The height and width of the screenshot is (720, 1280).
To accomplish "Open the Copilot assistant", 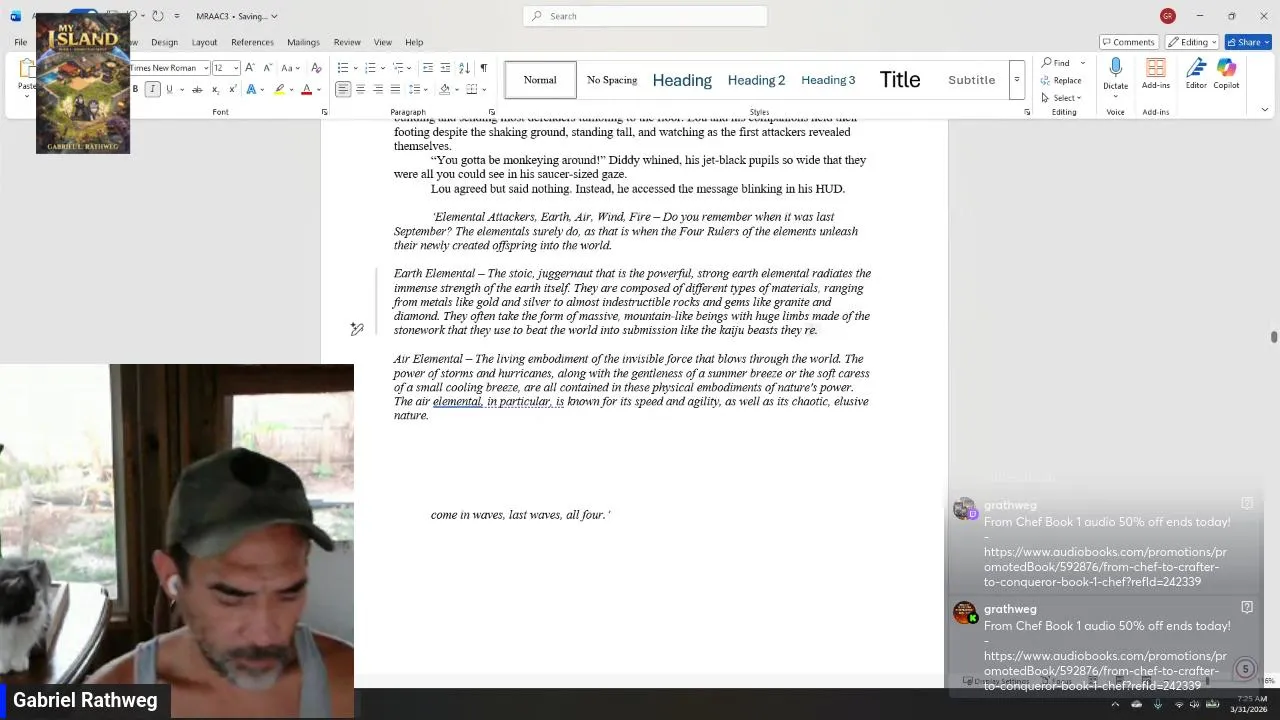I will pyautogui.click(x=1226, y=75).
